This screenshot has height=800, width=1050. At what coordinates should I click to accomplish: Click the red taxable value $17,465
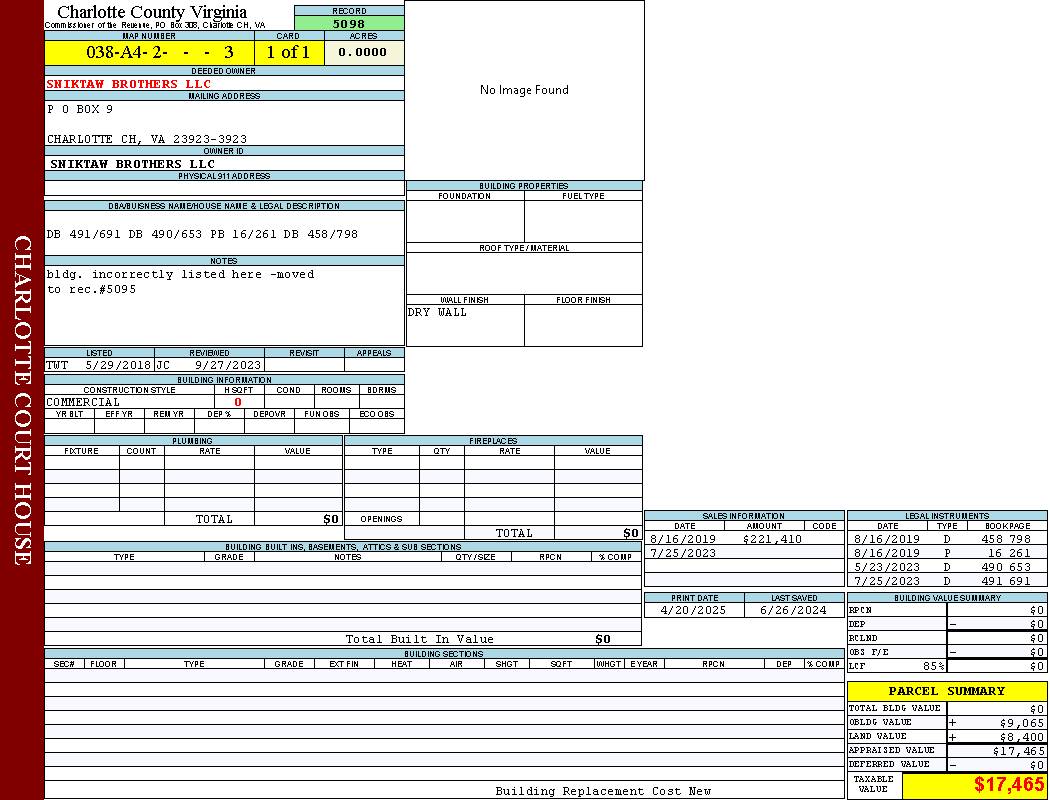[x=1008, y=784]
